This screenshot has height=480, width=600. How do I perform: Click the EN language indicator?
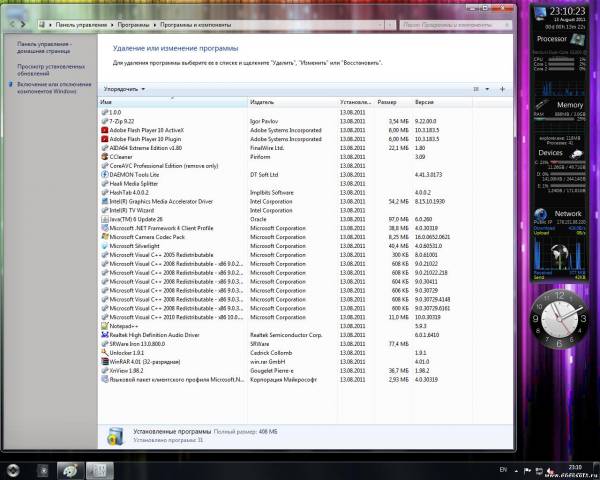tap(503, 470)
